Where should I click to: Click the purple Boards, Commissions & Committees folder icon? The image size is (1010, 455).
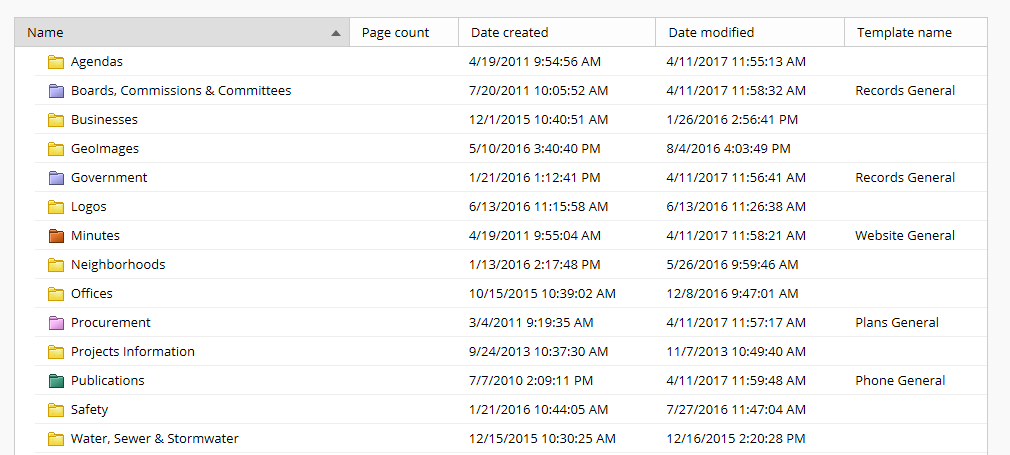point(56,91)
